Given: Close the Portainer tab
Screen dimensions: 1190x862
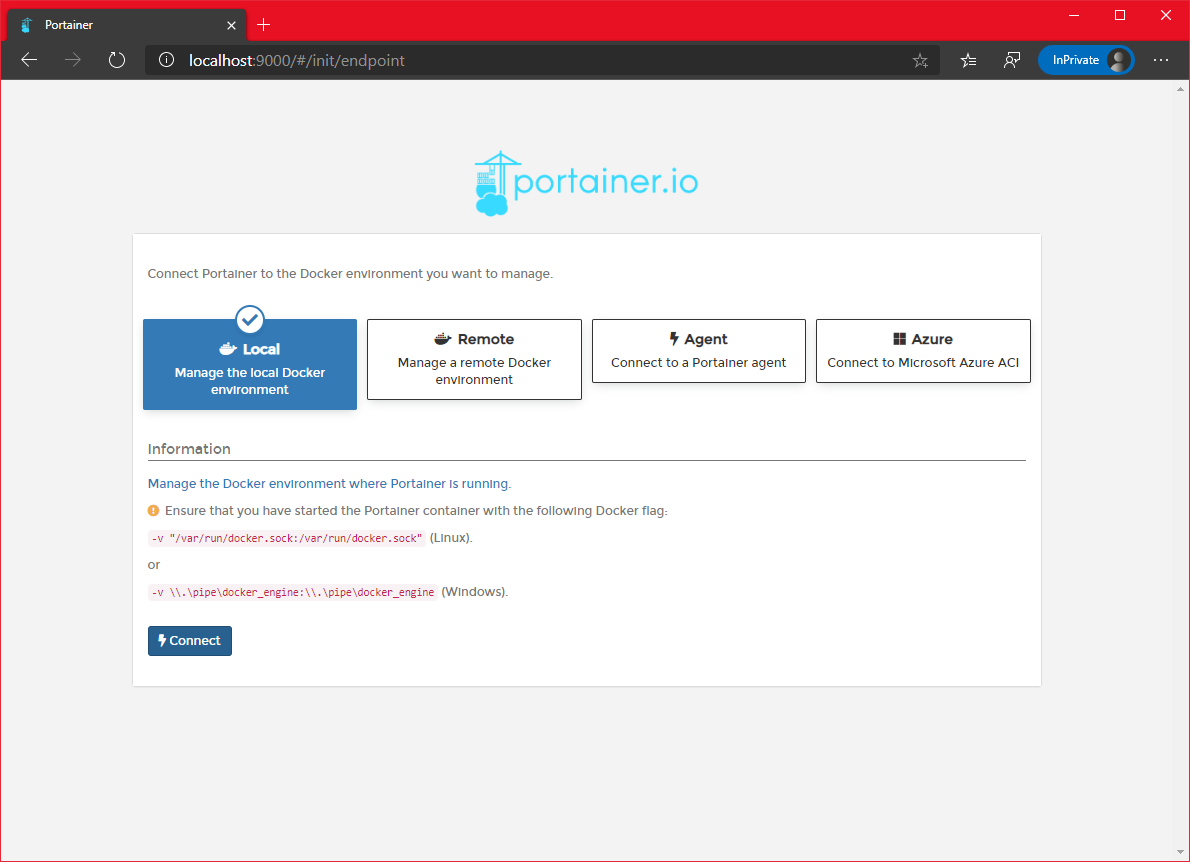Looking at the screenshot, I should point(231,25).
